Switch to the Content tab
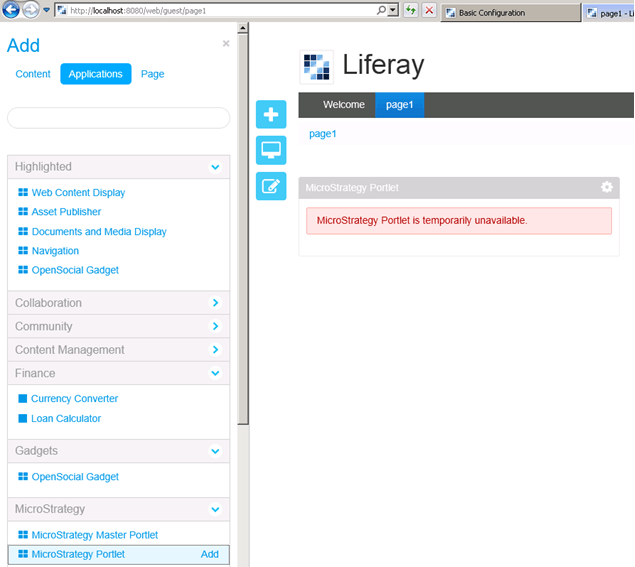The height and width of the screenshot is (567, 635). 33,74
